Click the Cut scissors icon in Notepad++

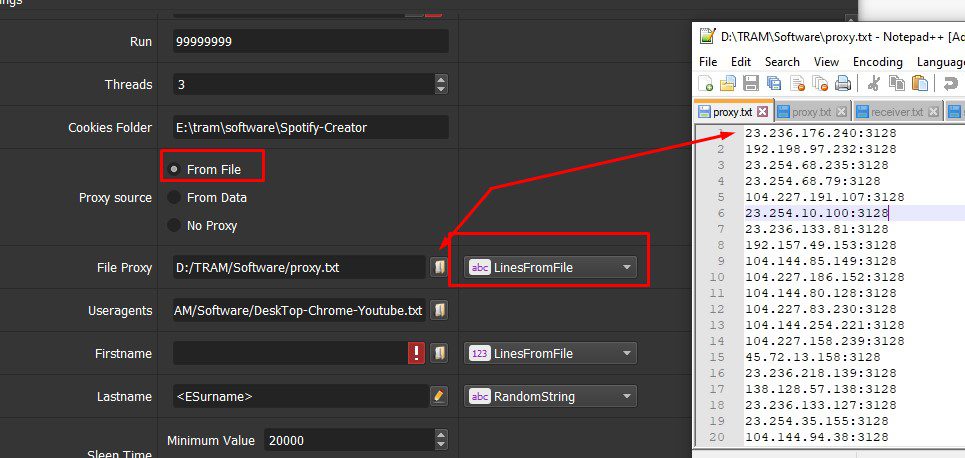point(873,83)
